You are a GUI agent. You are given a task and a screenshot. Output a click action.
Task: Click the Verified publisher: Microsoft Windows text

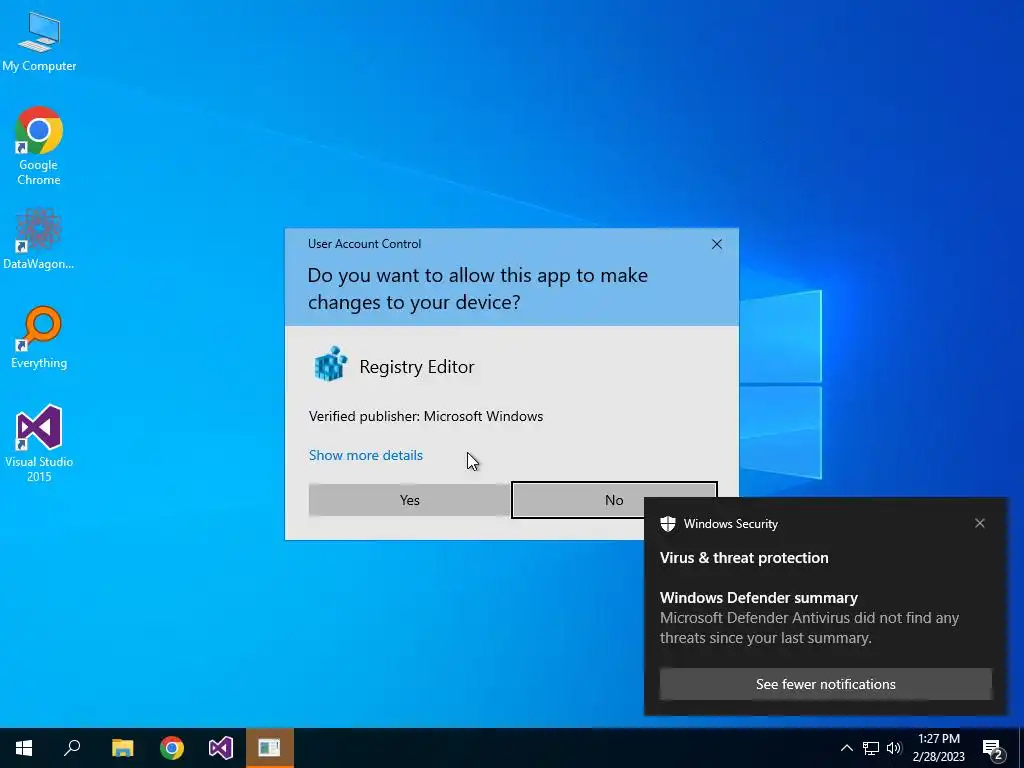click(x=426, y=416)
